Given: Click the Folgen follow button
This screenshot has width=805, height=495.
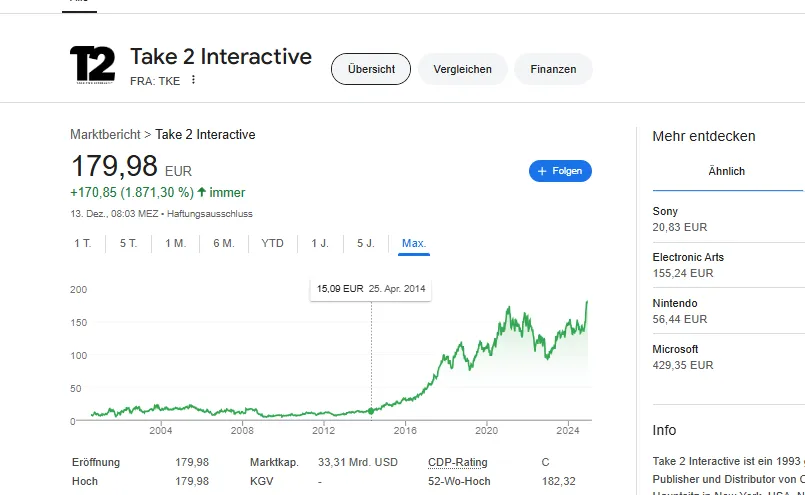Looking at the screenshot, I should (560, 171).
